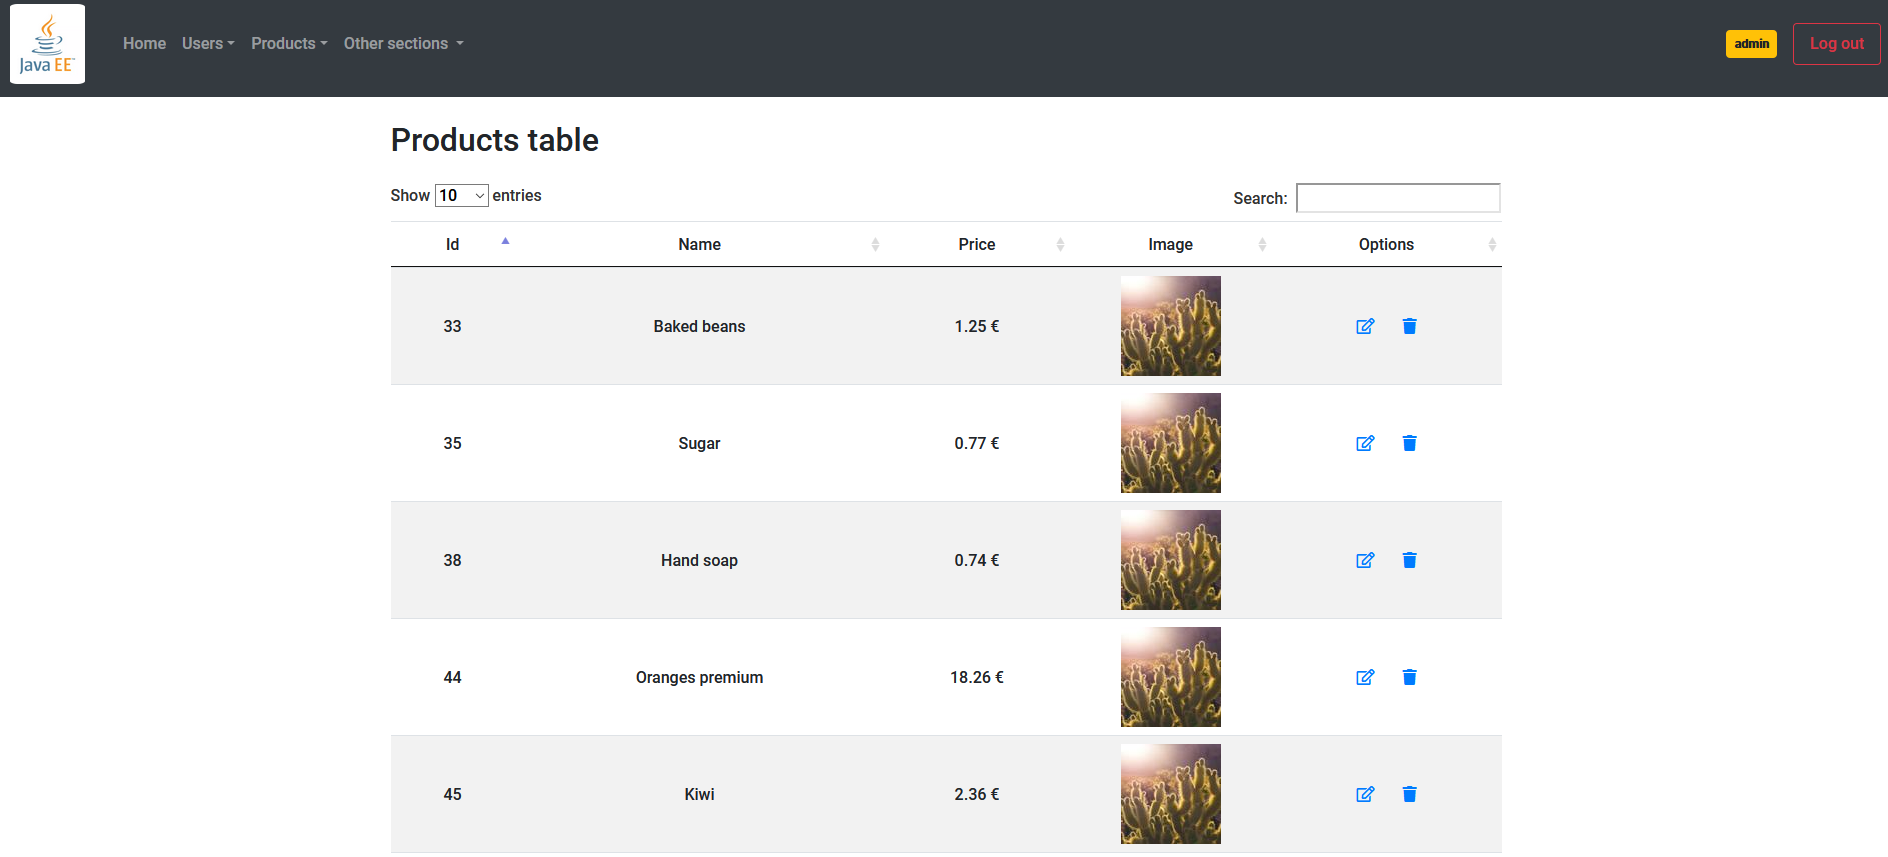Edit the Baked beans product
This screenshot has height=857, width=1888.
click(1365, 326)
